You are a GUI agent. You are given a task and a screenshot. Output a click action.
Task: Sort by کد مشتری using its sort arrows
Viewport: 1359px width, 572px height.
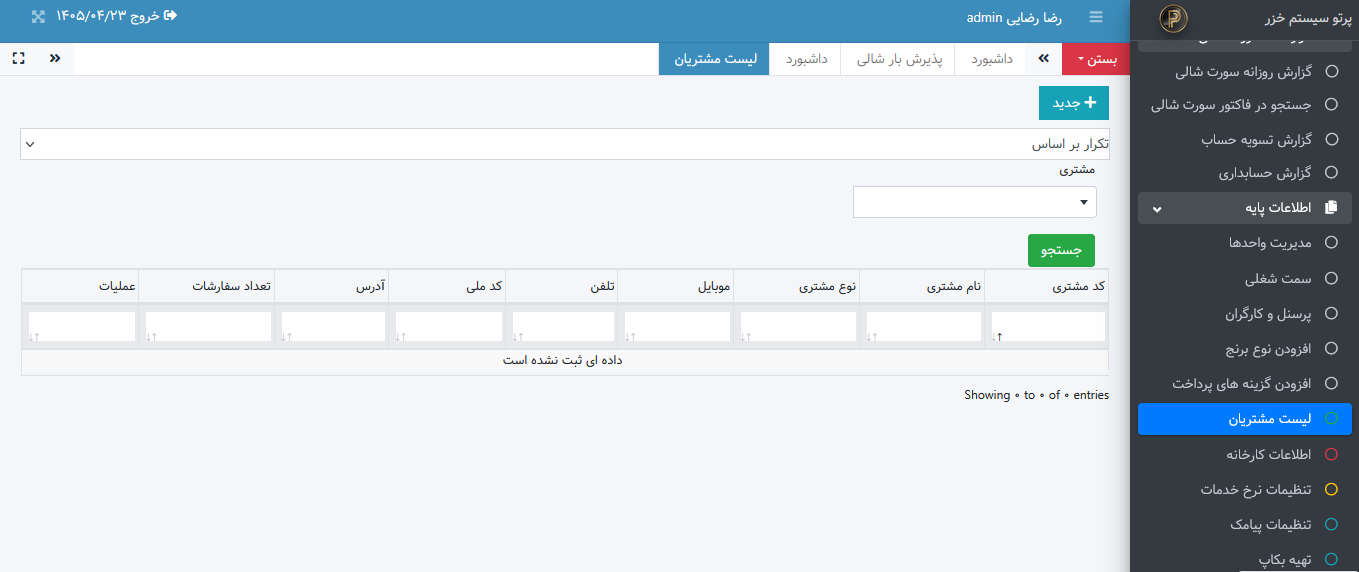(x=997, y=337)
